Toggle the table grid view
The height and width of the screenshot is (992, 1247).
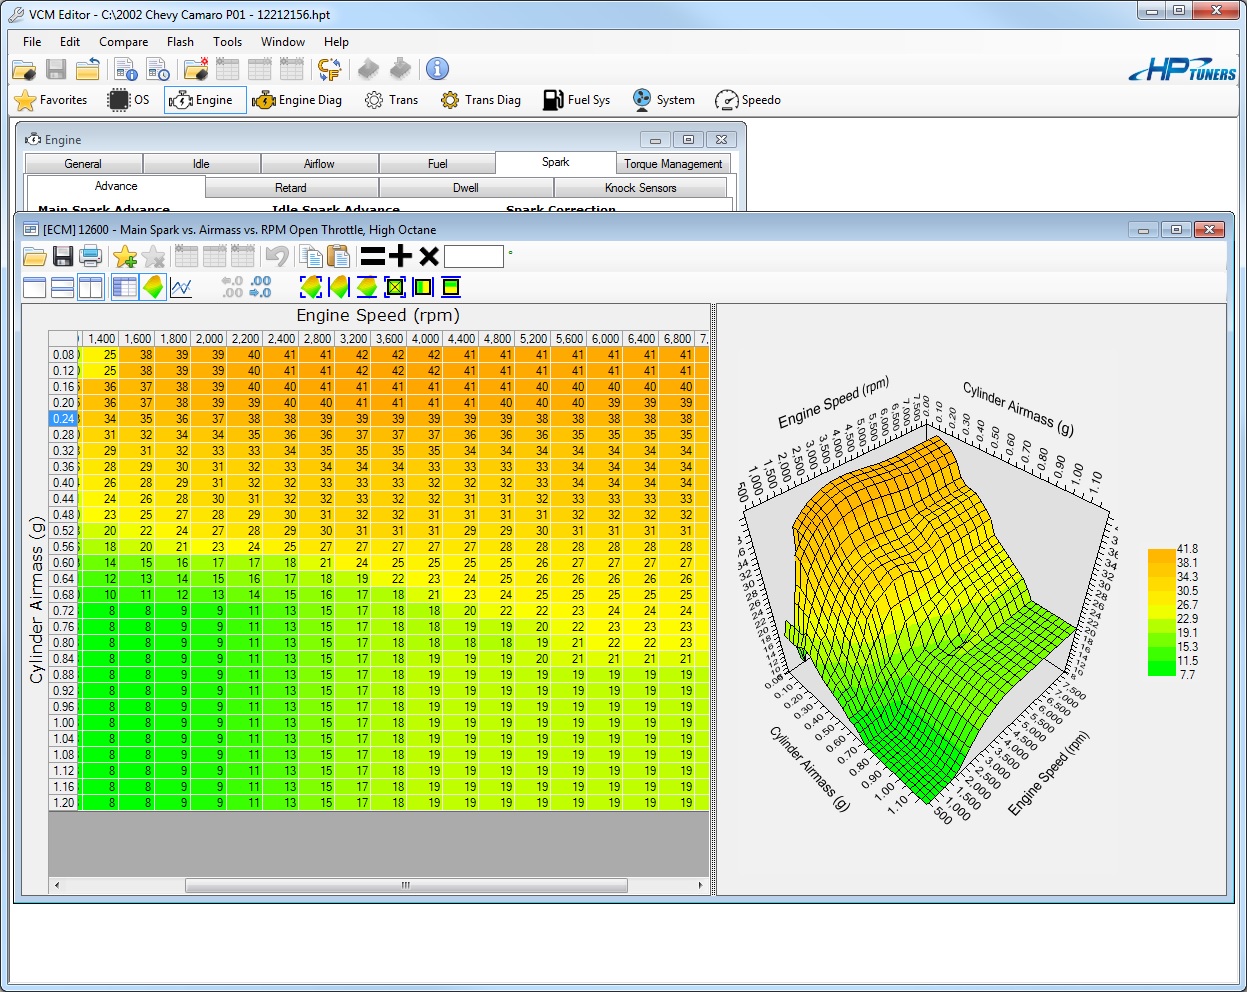tap(125, 288)
